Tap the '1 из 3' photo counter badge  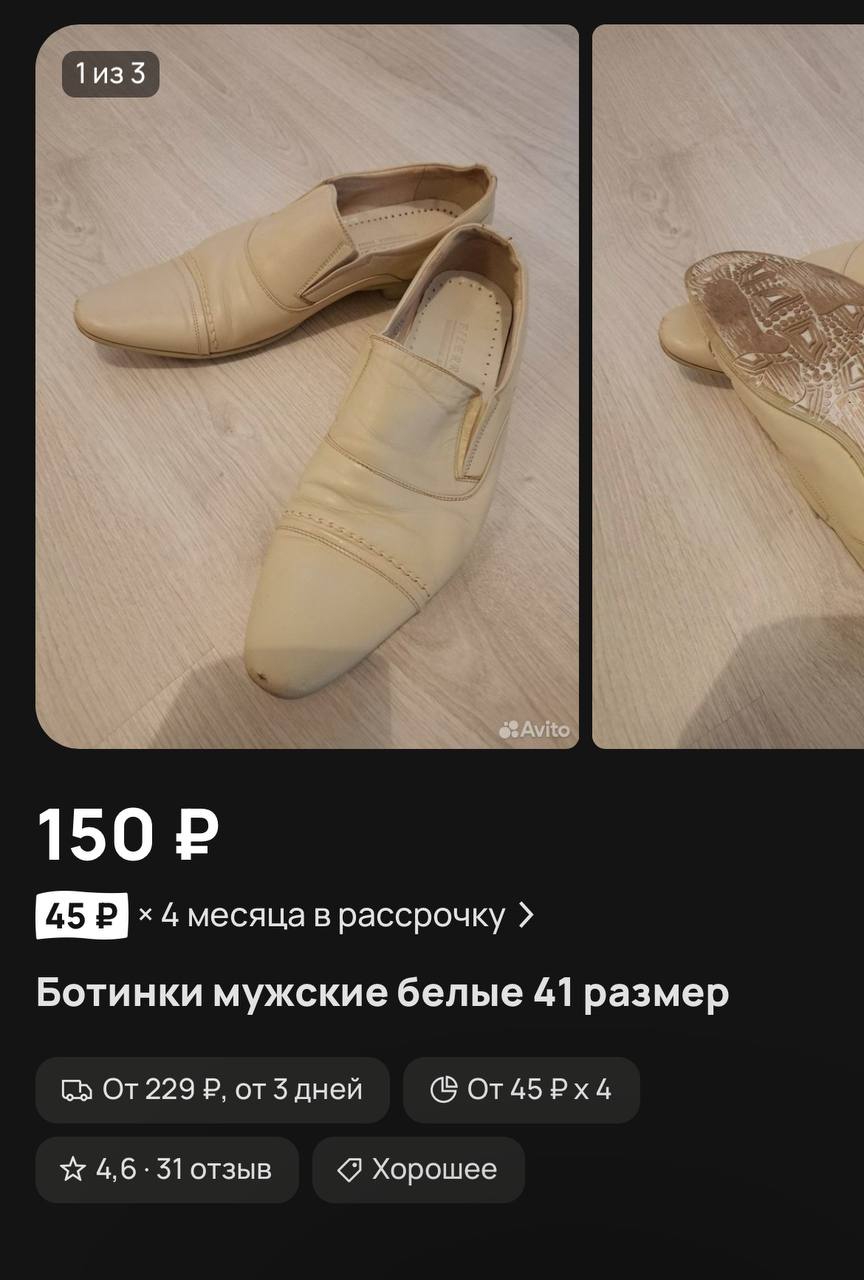coord(111,73)
